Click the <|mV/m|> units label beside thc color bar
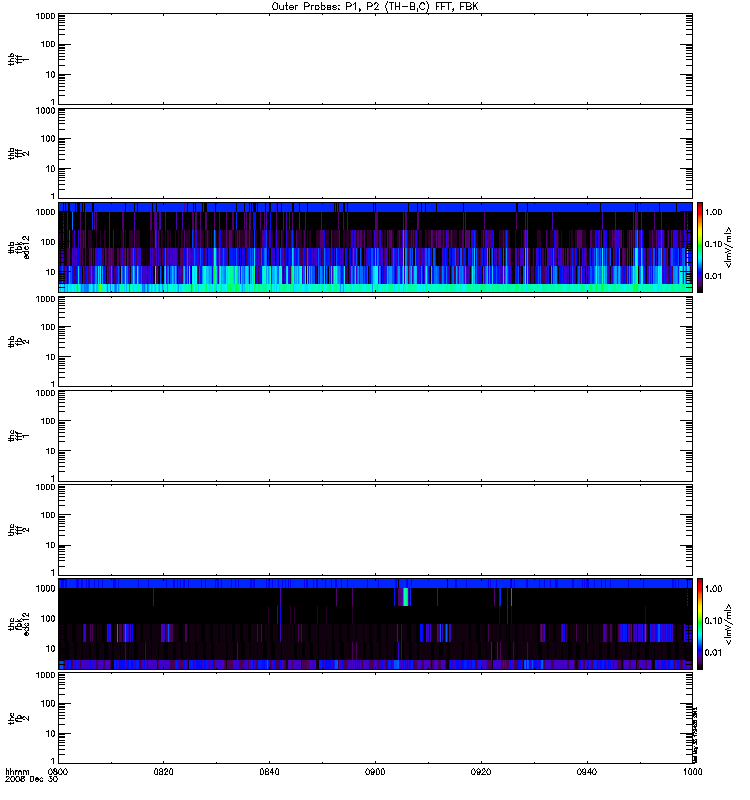Viewport: 750px width, 800px height. (728, 624)
